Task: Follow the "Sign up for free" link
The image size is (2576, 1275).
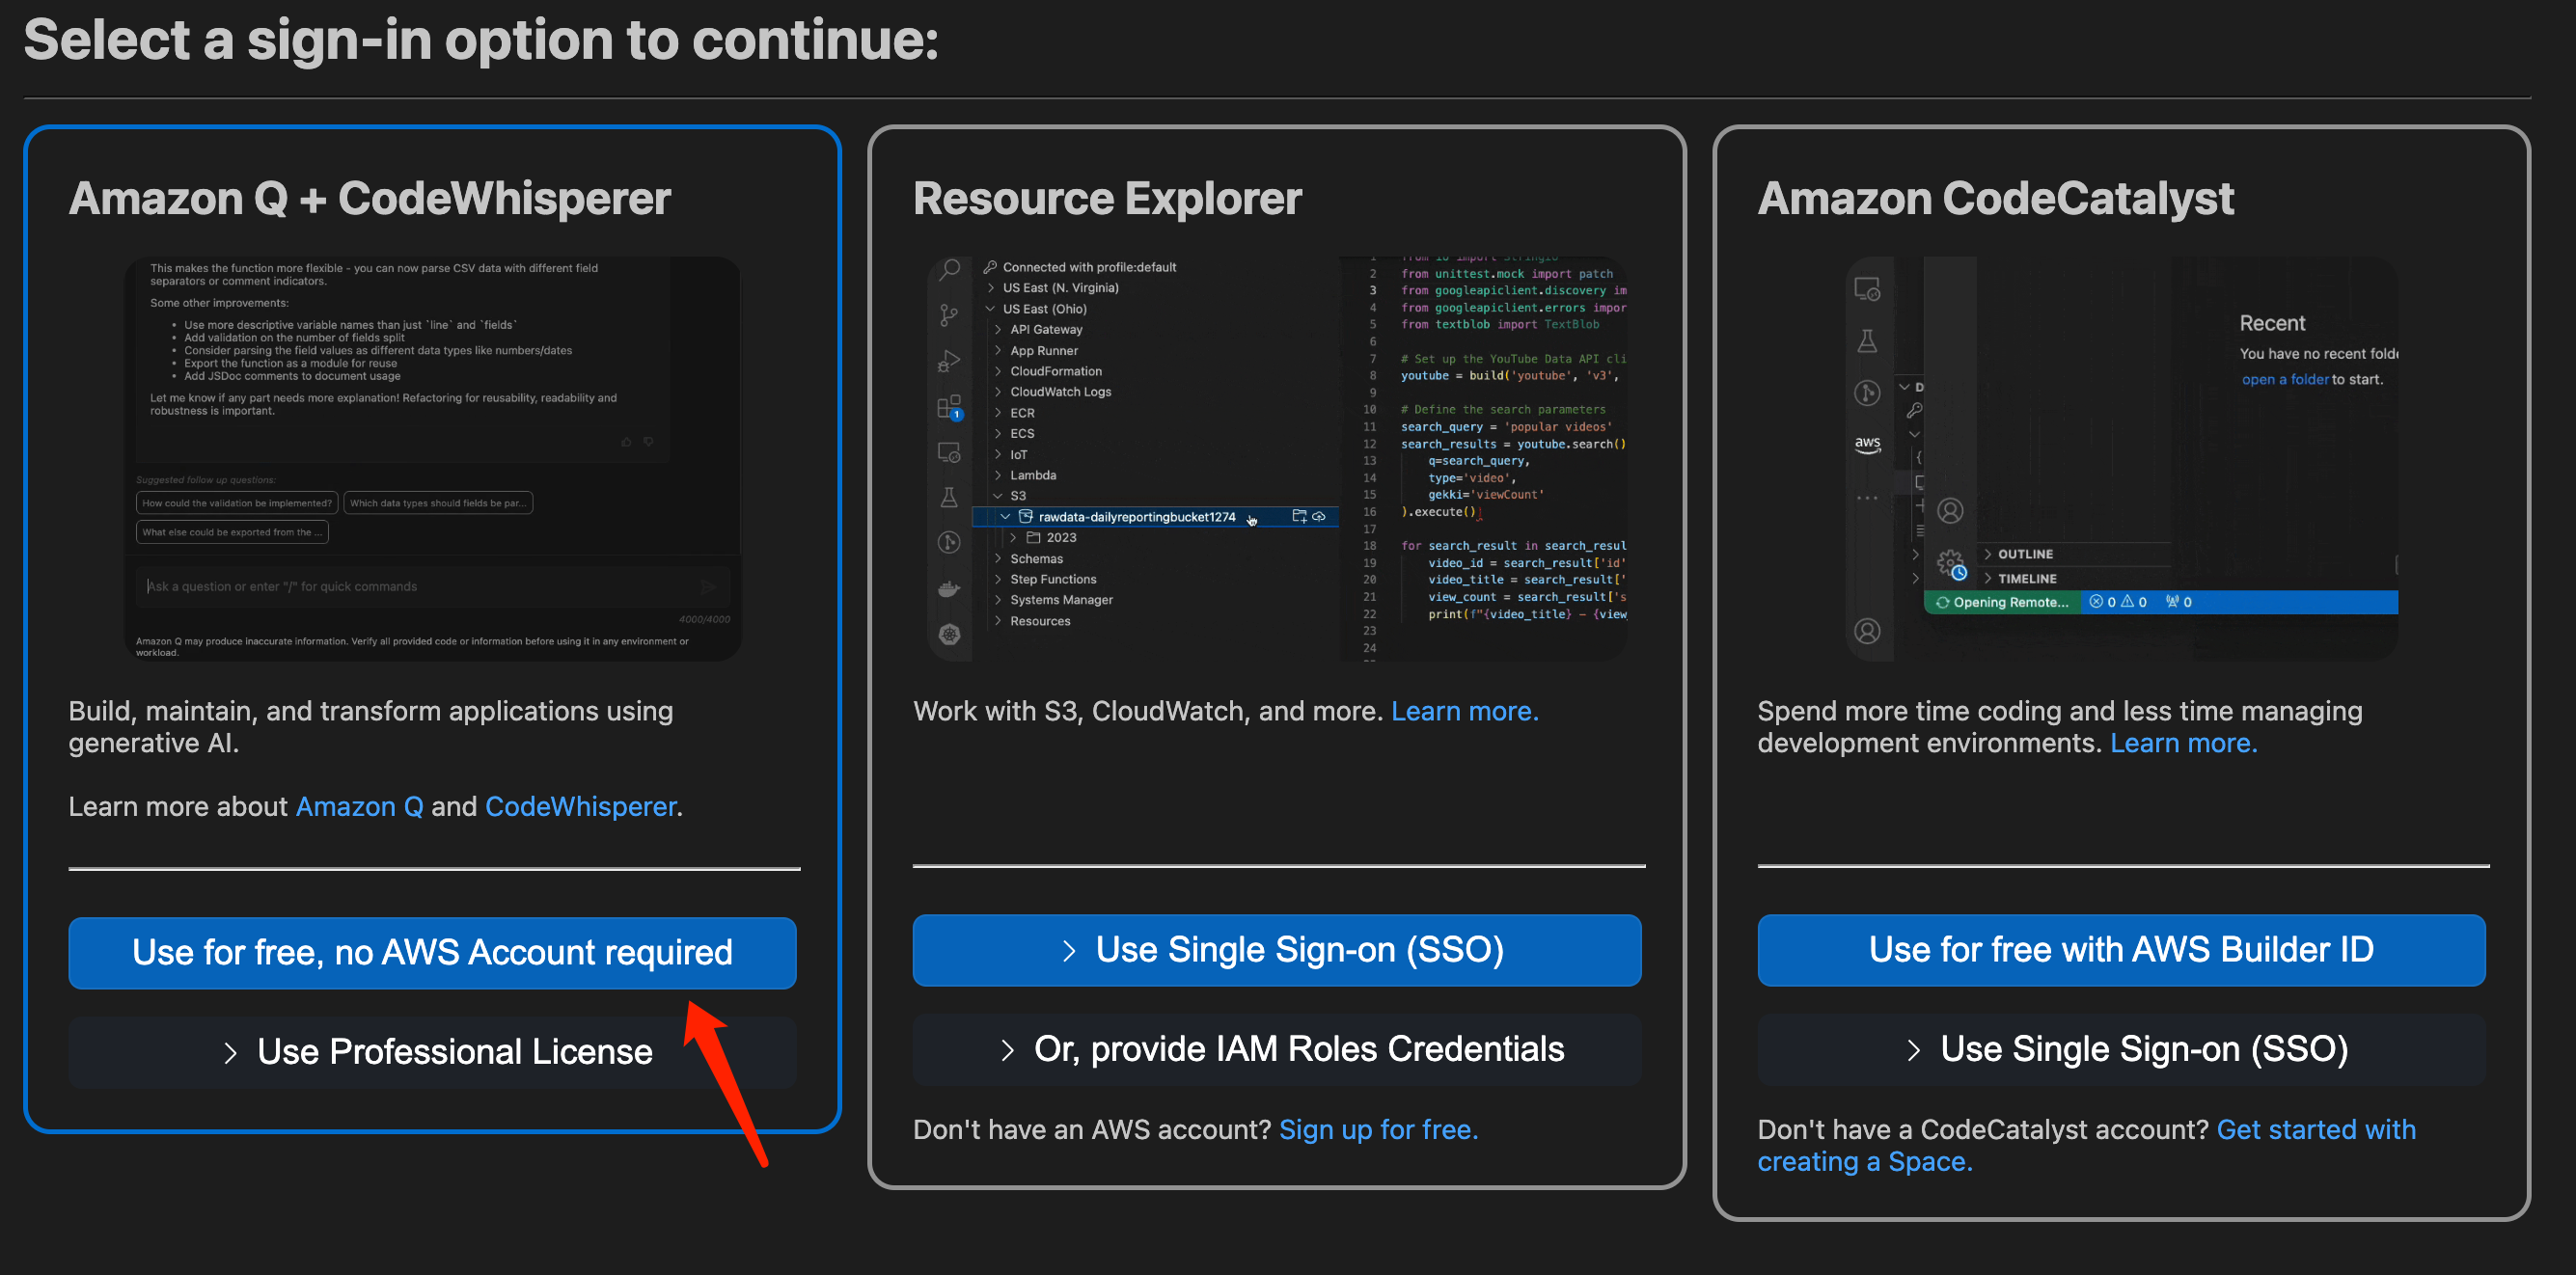Action: [1378, 1129]
